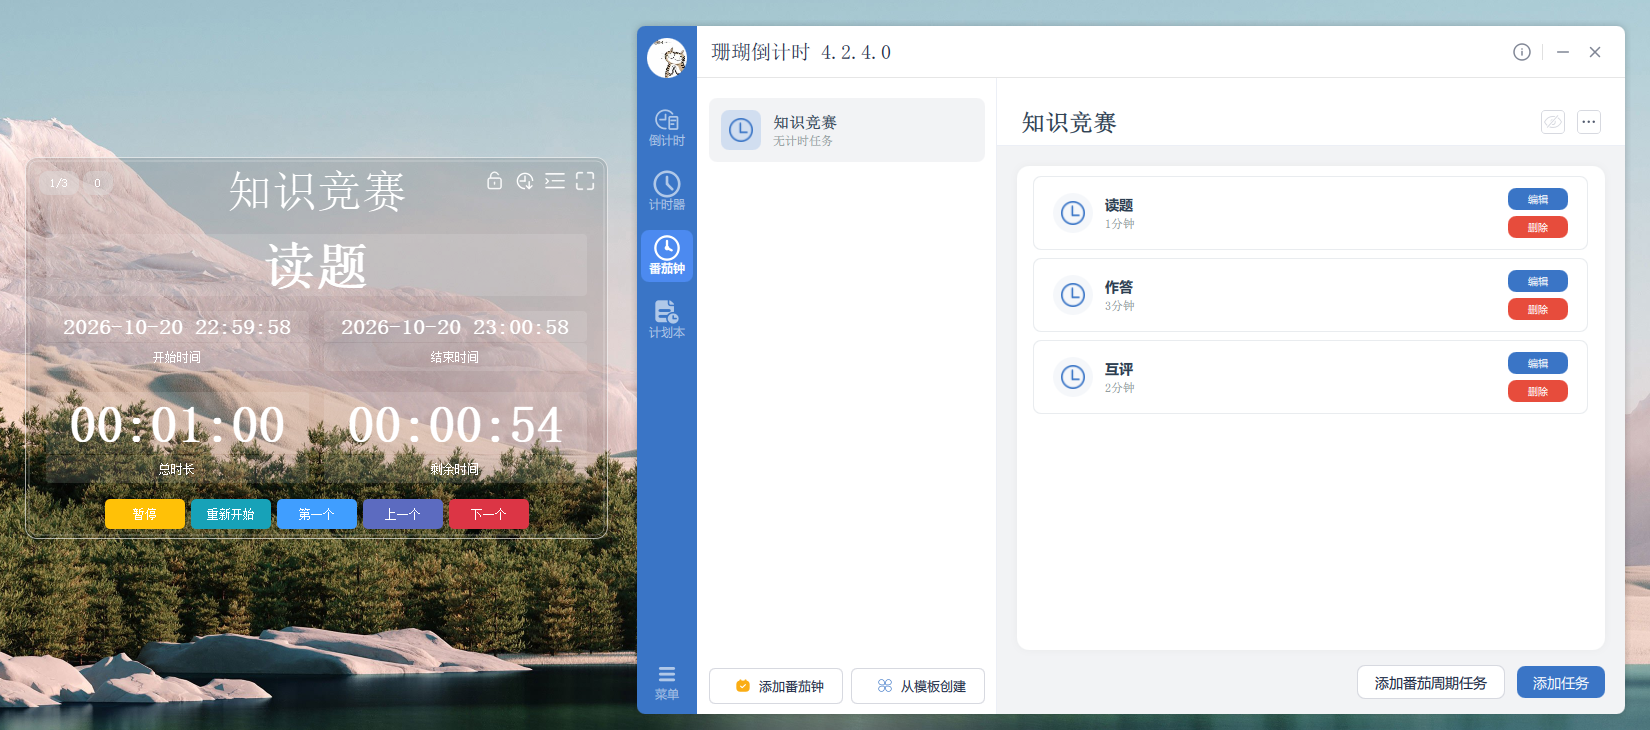Delete the 作答 task

pos(1538,309)
